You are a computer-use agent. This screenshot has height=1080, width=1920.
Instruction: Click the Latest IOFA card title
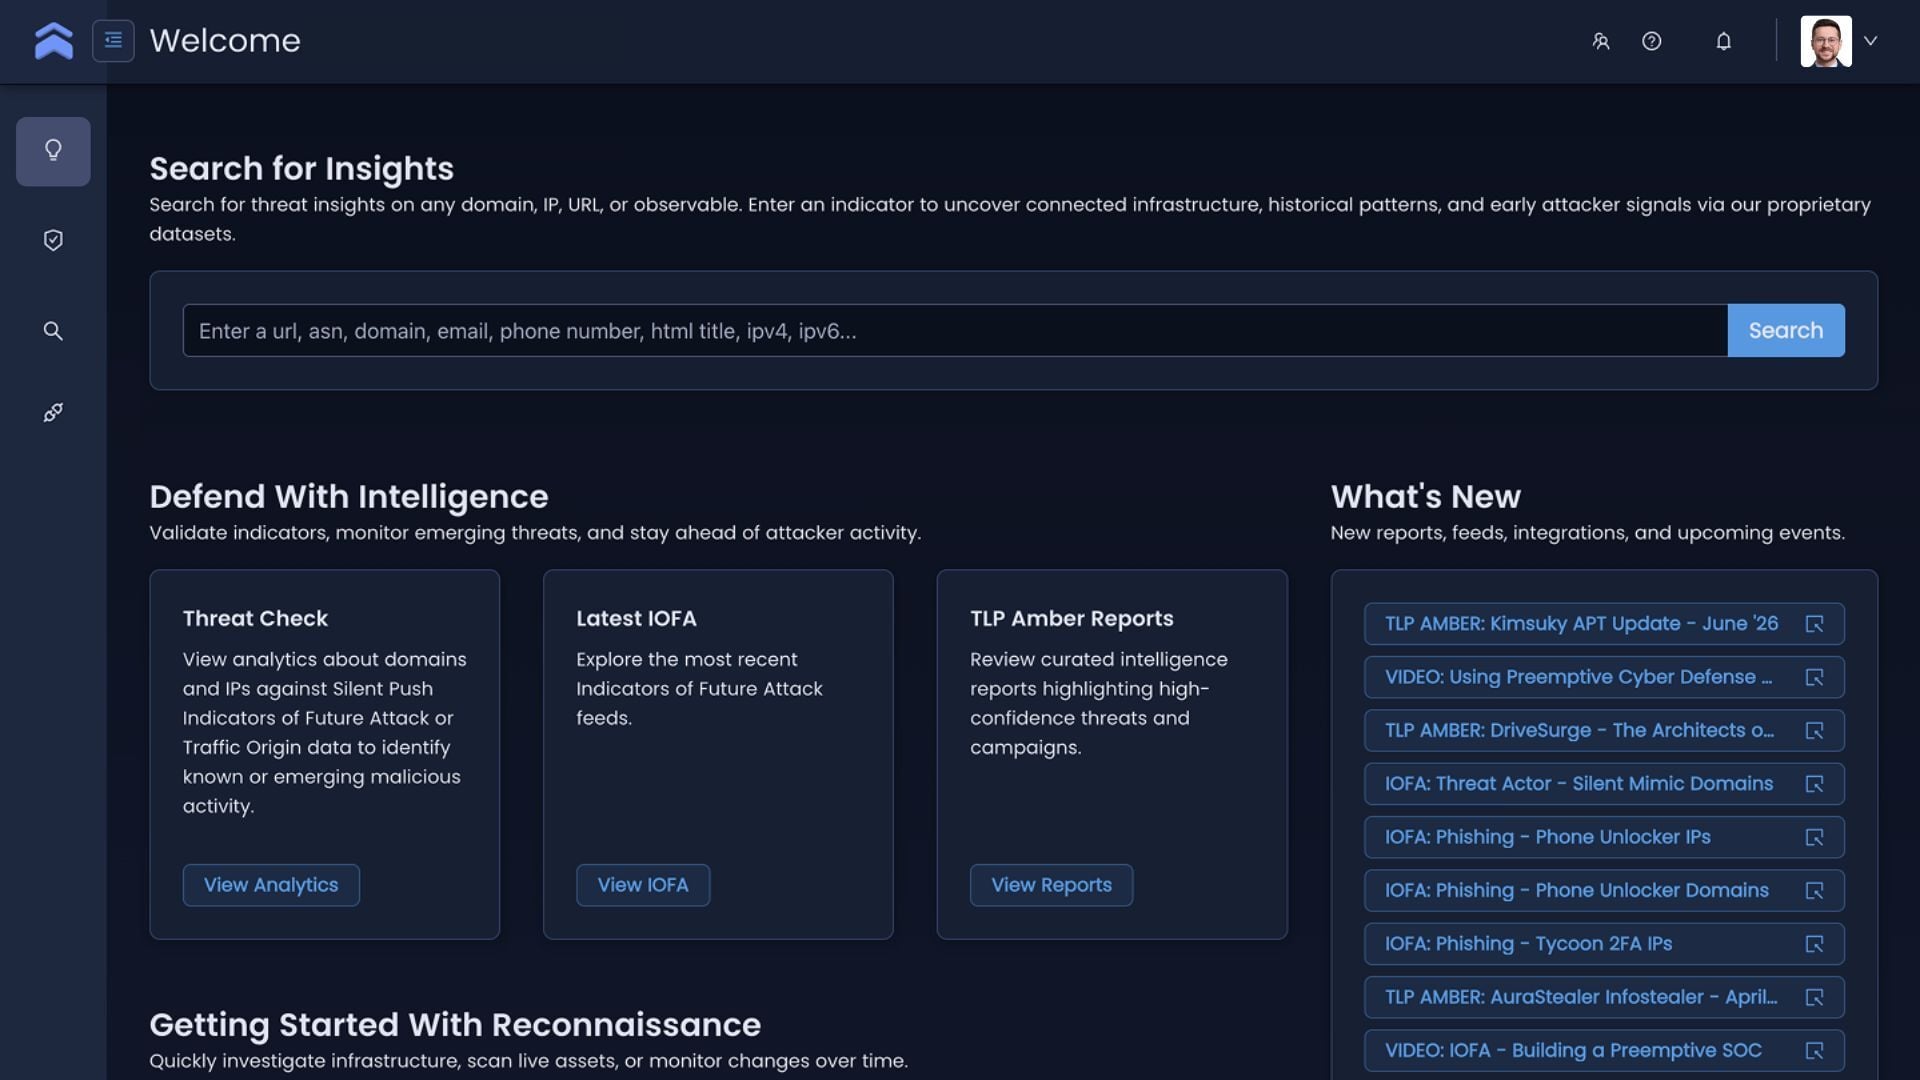(636, 619)
